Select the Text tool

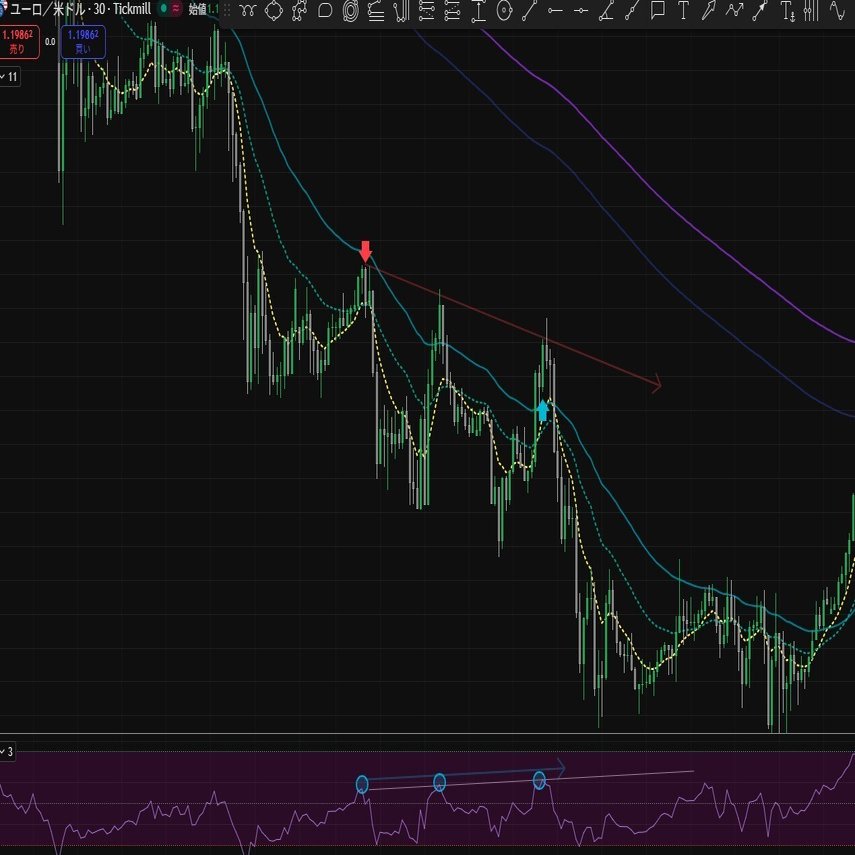[x=683, y=10]
